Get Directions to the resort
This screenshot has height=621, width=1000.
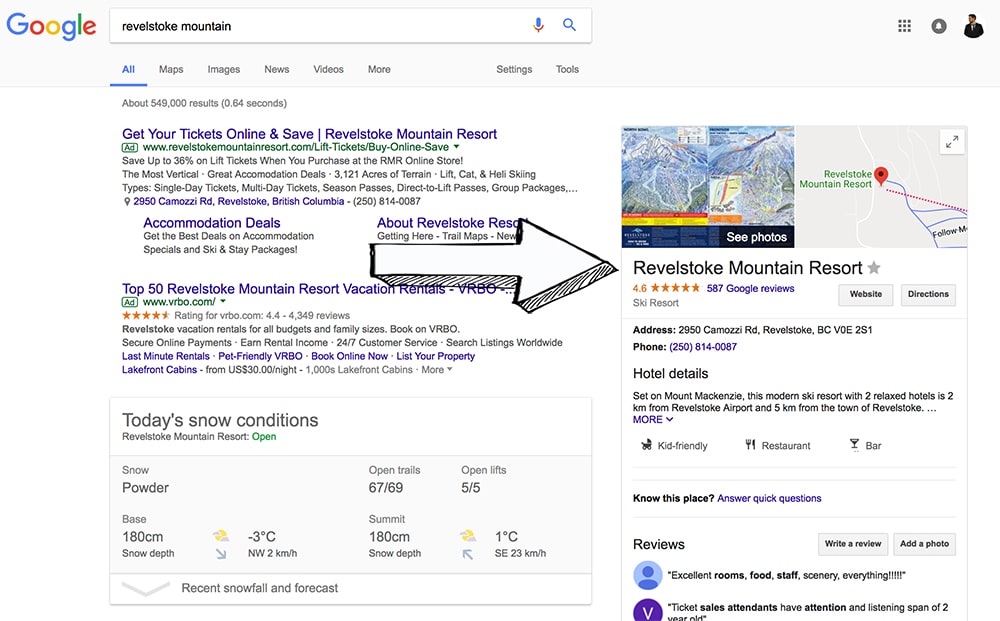point(928,295)
